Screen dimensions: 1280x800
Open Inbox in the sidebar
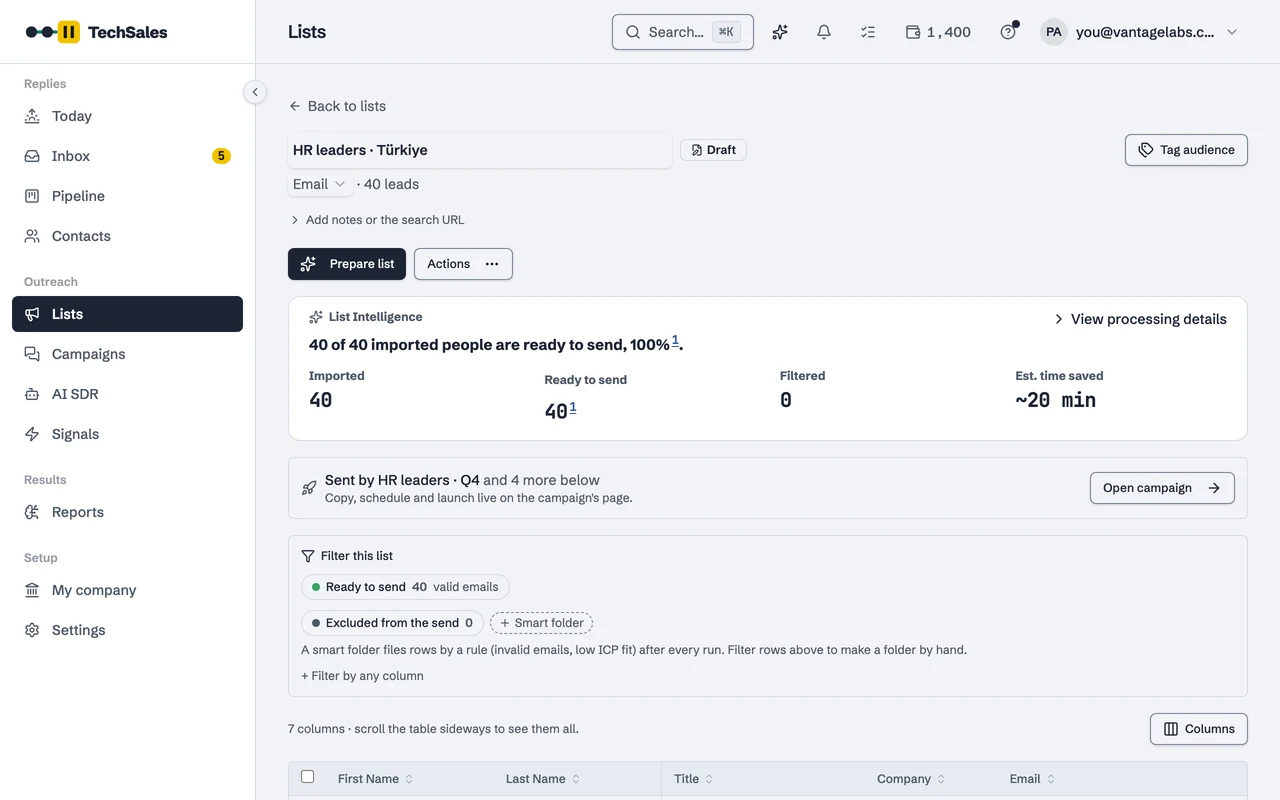click(x=127, y=156)
